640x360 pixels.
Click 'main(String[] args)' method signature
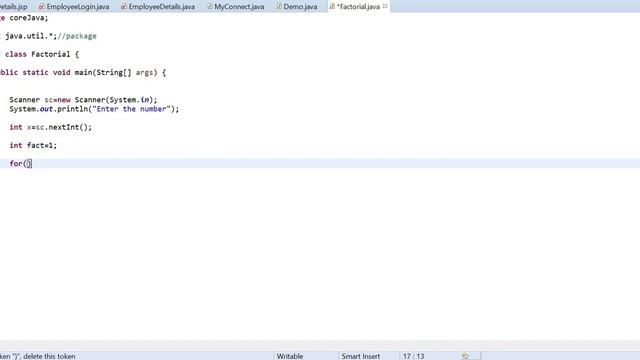(x=116, y=72)
